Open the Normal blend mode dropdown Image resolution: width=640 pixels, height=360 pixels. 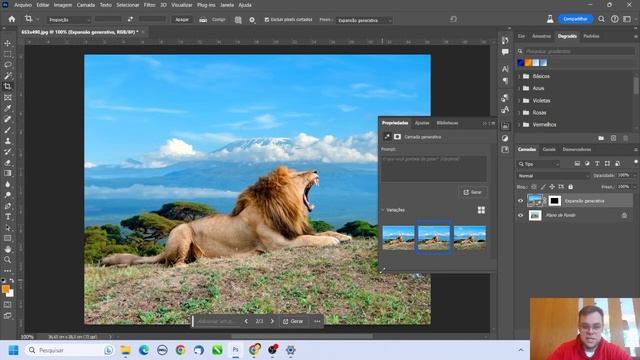pos(553,176)
